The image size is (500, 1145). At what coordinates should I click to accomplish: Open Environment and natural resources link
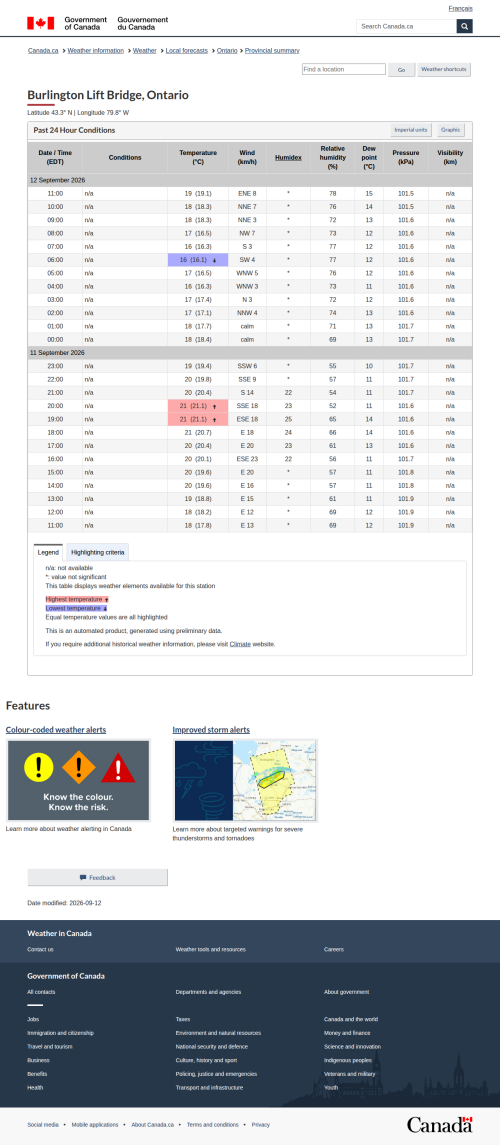coord(218,1033)
